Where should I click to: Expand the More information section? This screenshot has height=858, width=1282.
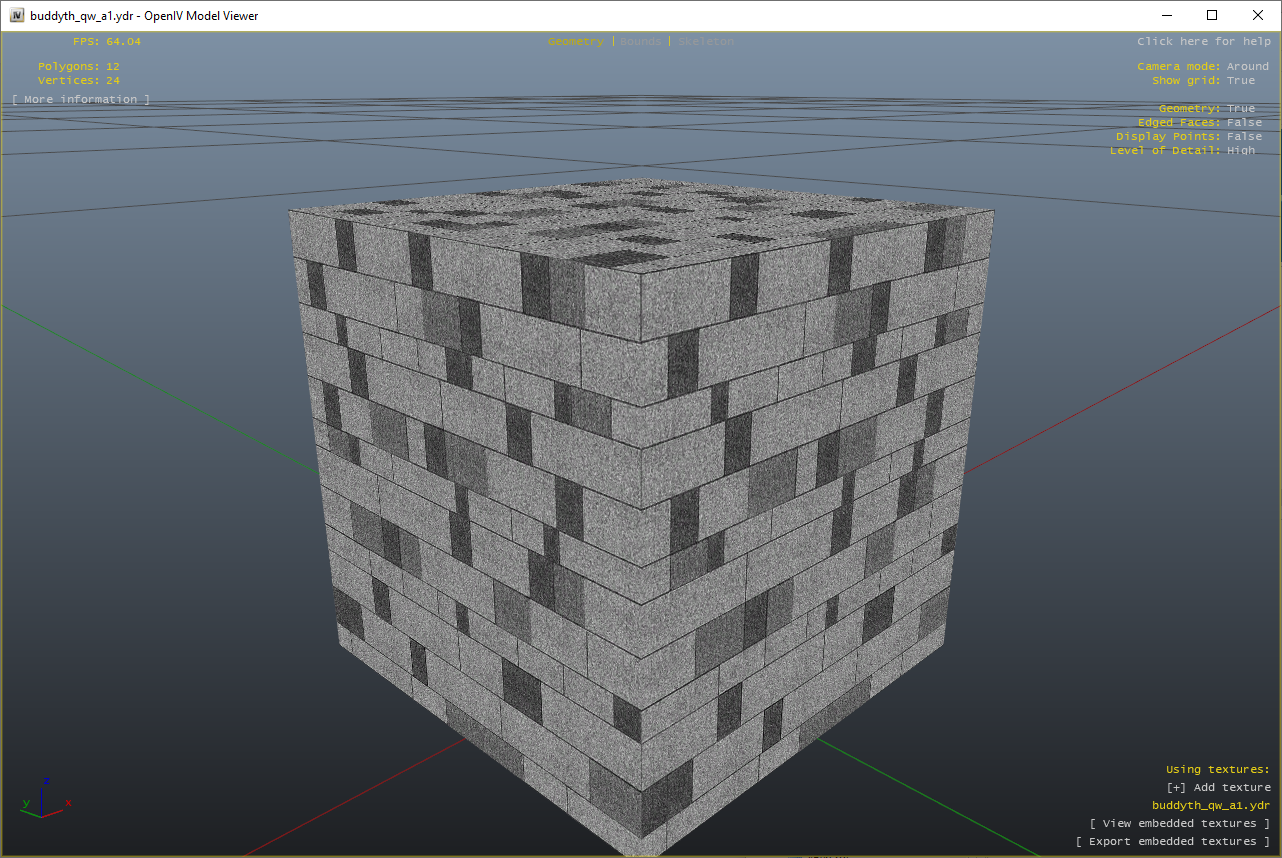coord(81,100)
